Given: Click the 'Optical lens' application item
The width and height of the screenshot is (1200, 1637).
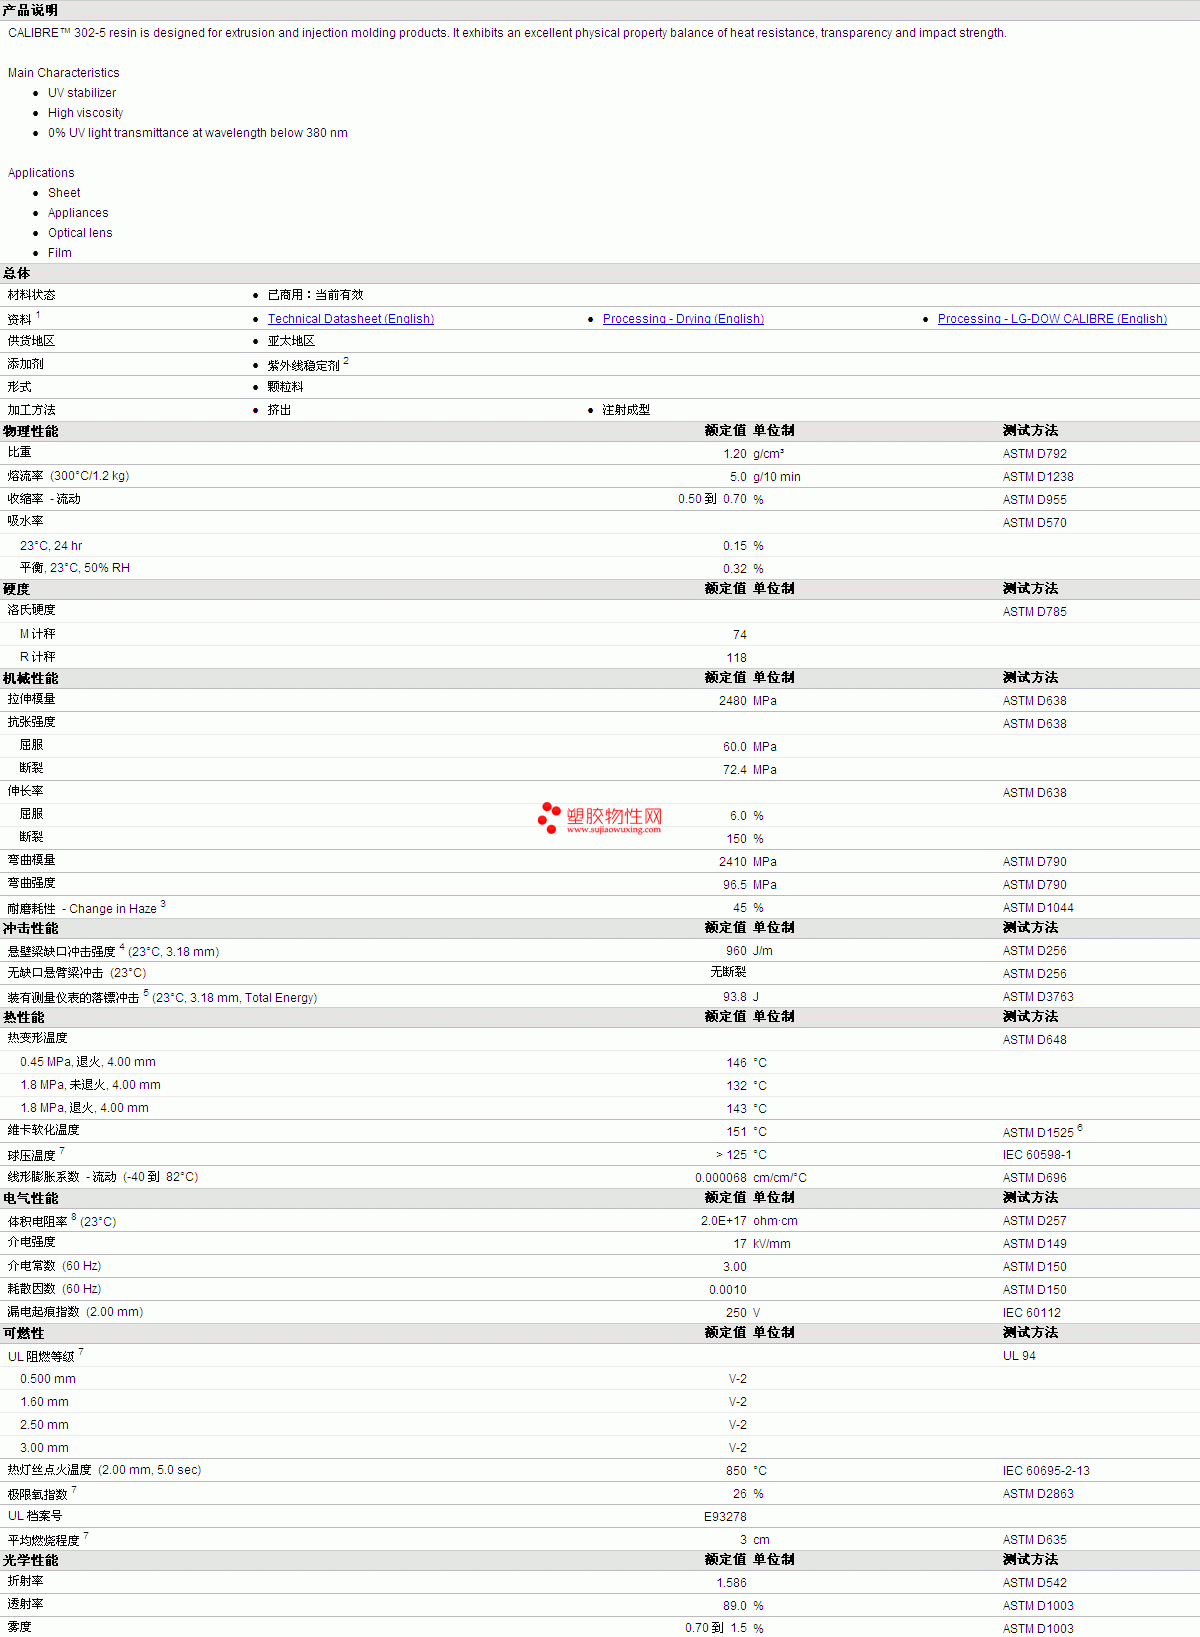Looking at the screenshot, I should [80, 233].
